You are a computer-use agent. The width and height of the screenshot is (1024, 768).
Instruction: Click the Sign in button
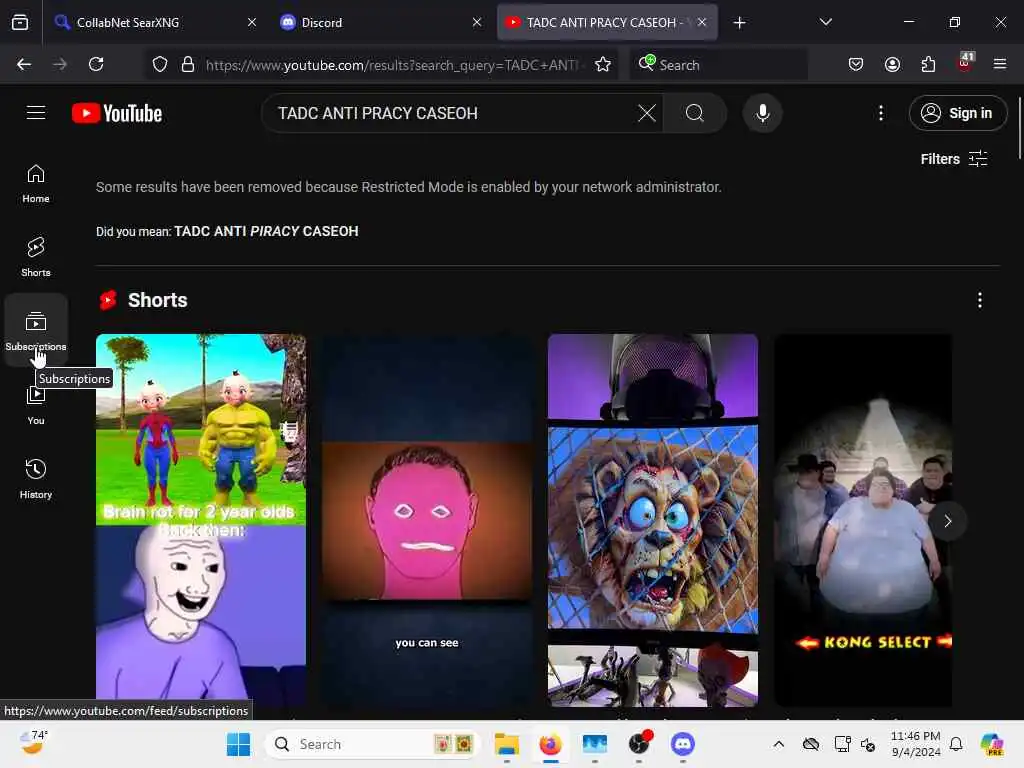pos(957,113)
